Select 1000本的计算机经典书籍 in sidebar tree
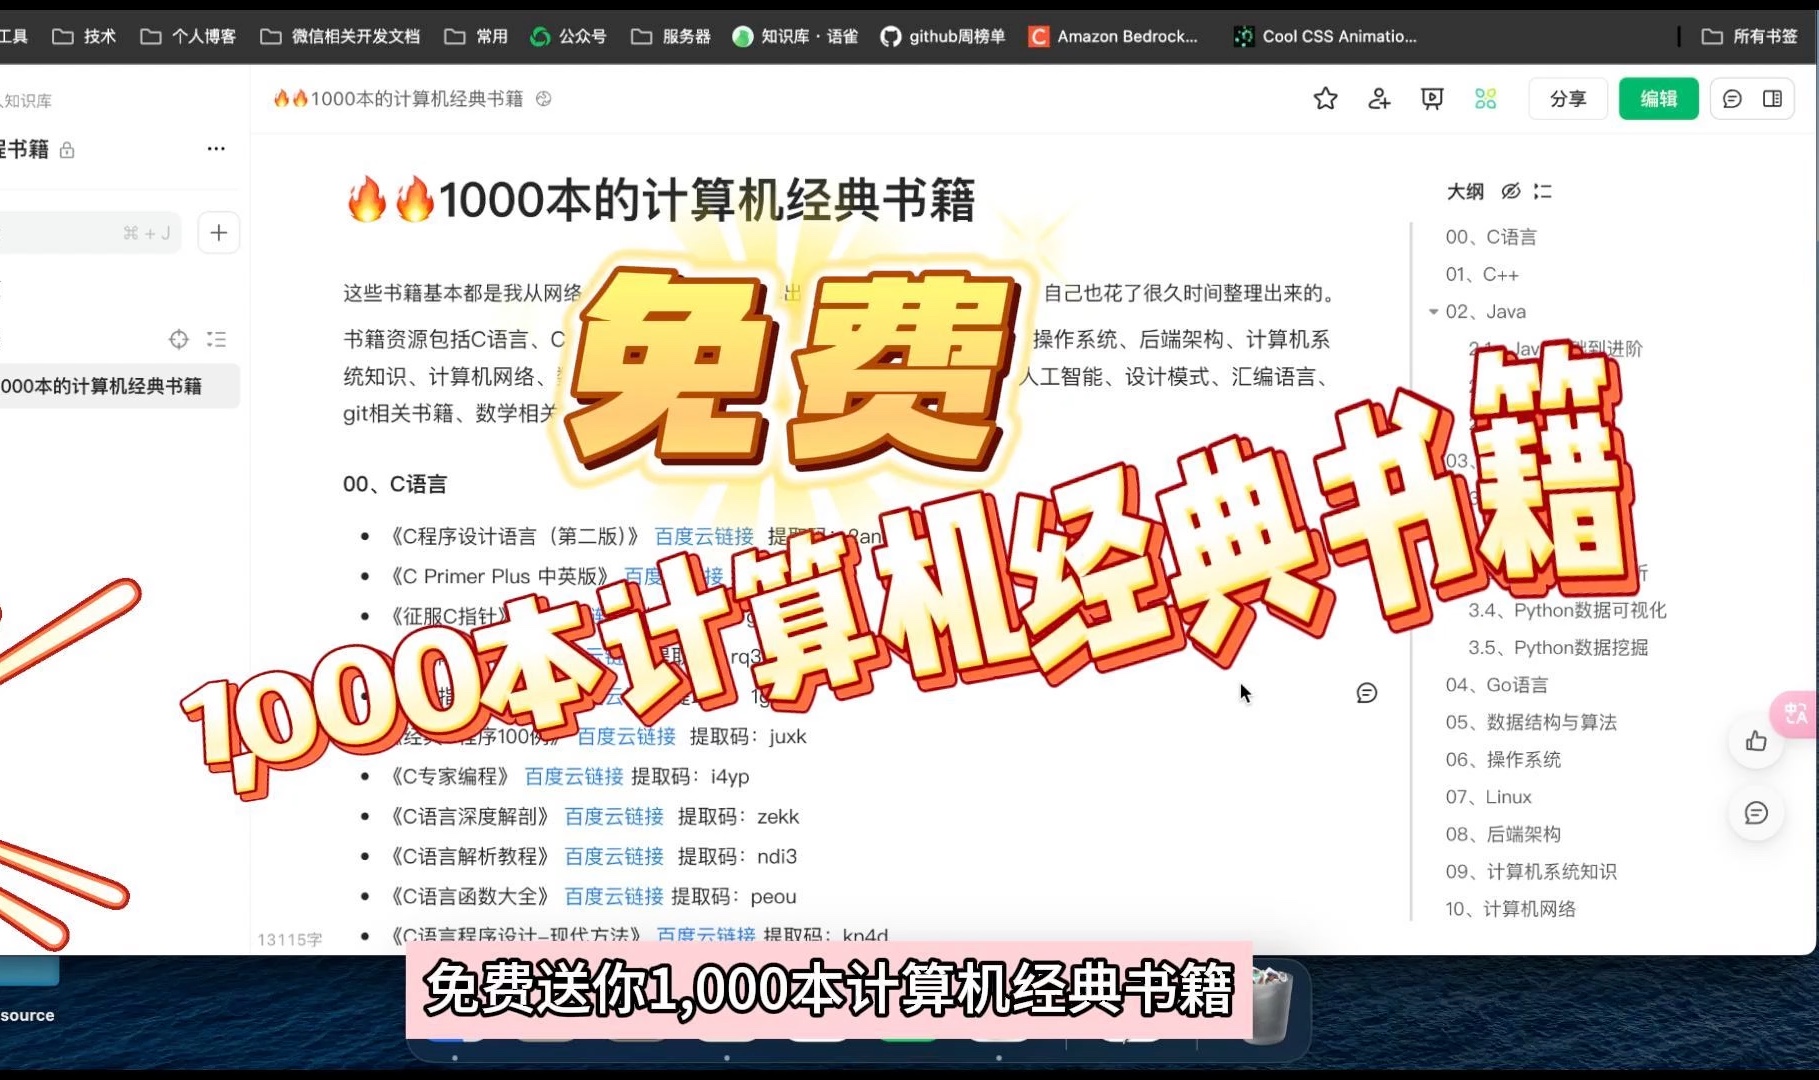 (118, 386)
